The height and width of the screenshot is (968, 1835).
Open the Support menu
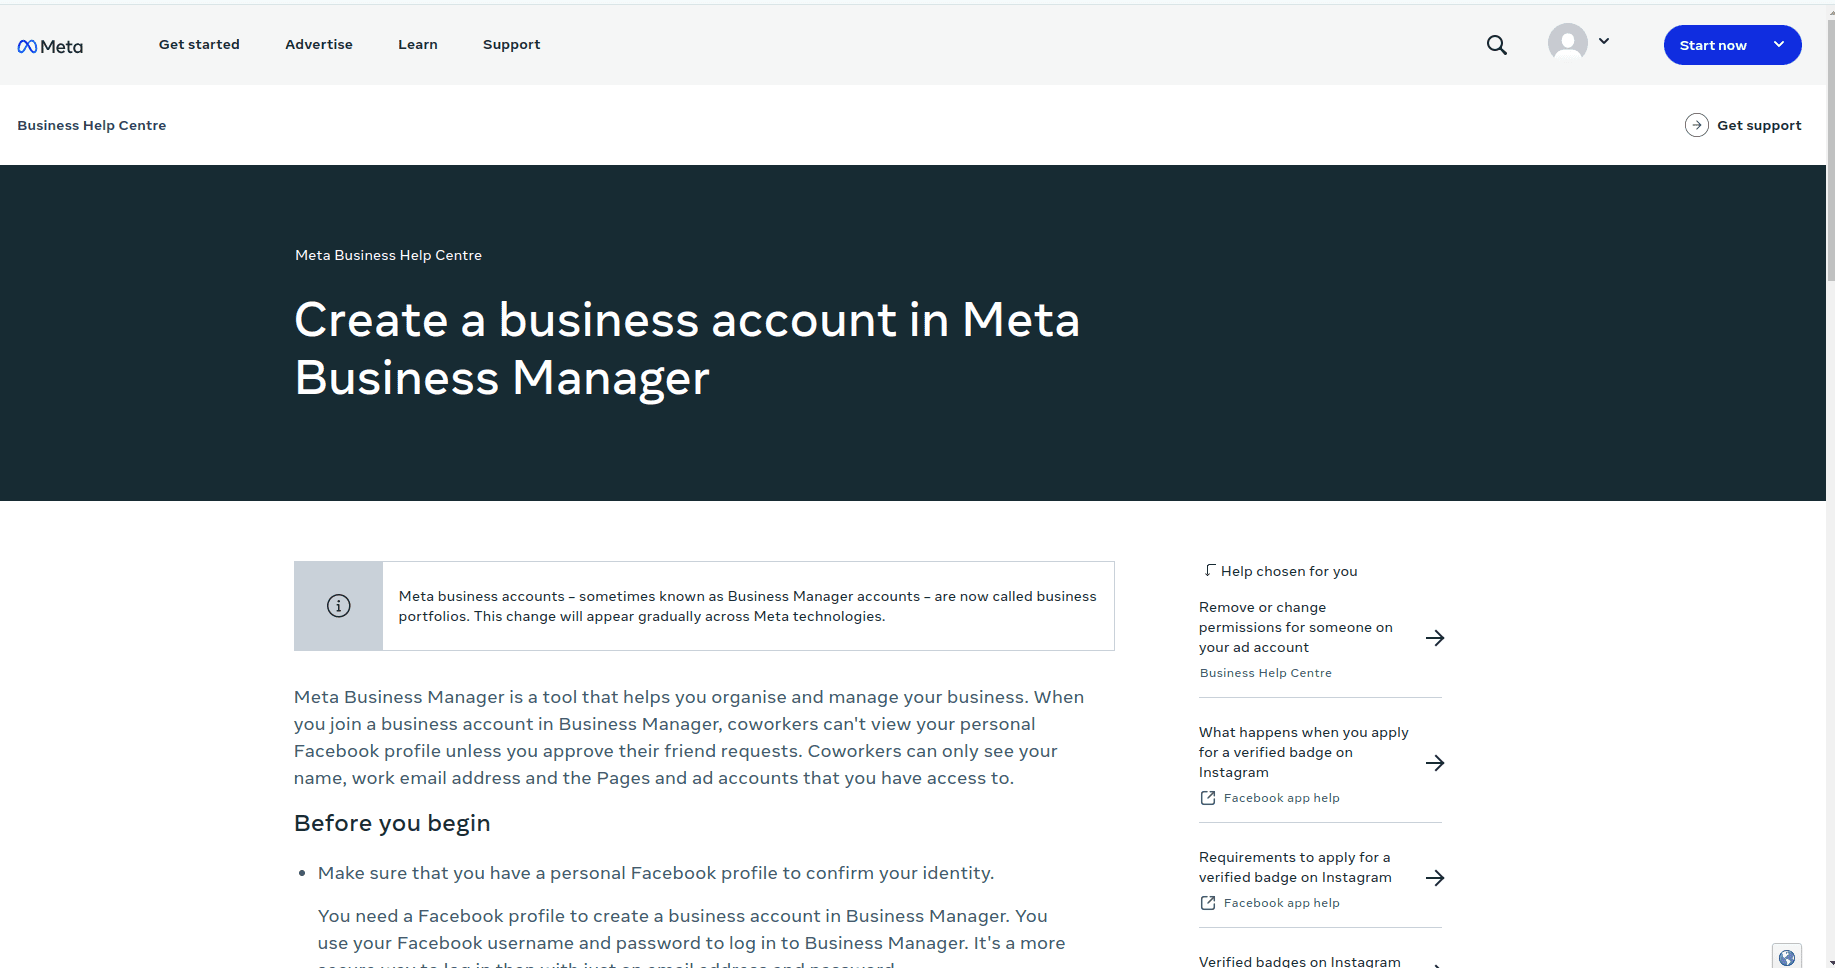pos(511,45)
